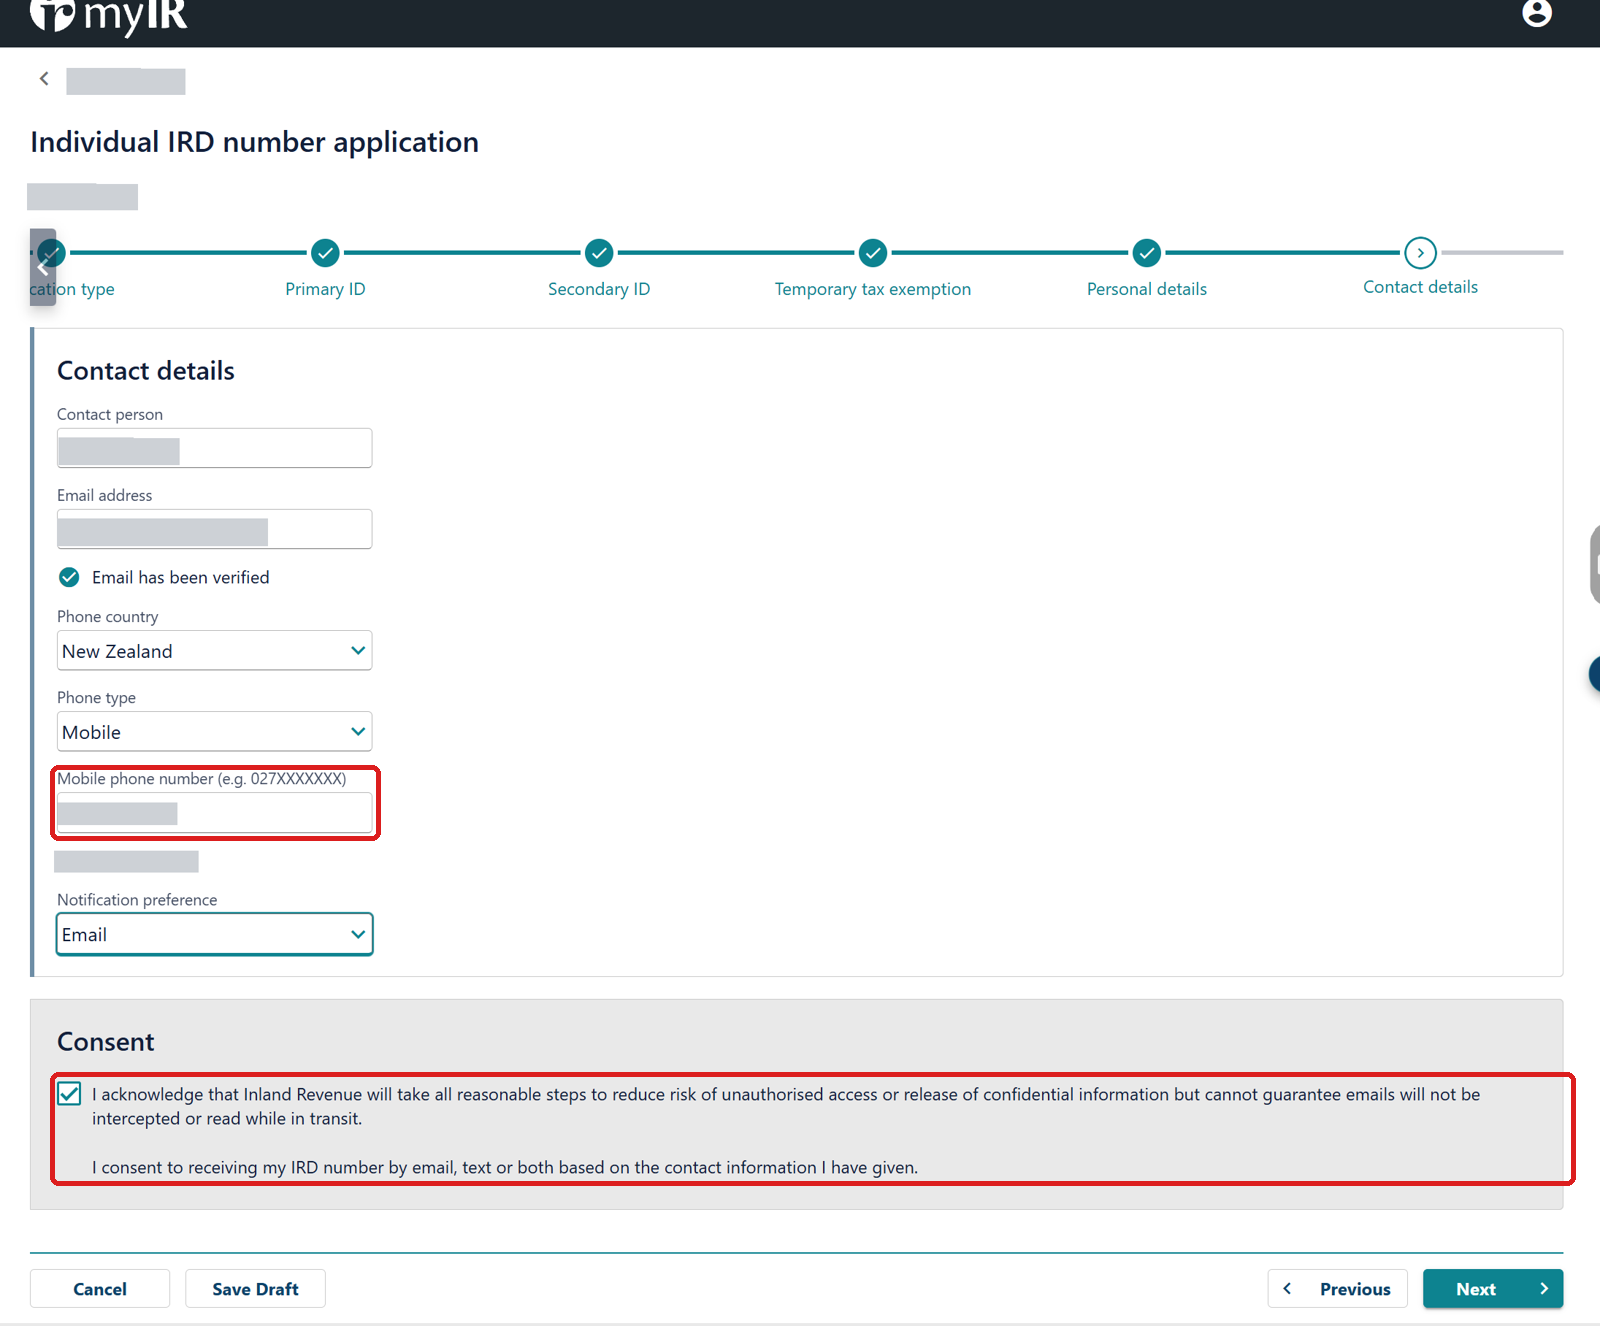Viewport: 1600px width, 1326px height.
Task: Click the 'Individual IRD number application' heading
Action: (254, 142)
